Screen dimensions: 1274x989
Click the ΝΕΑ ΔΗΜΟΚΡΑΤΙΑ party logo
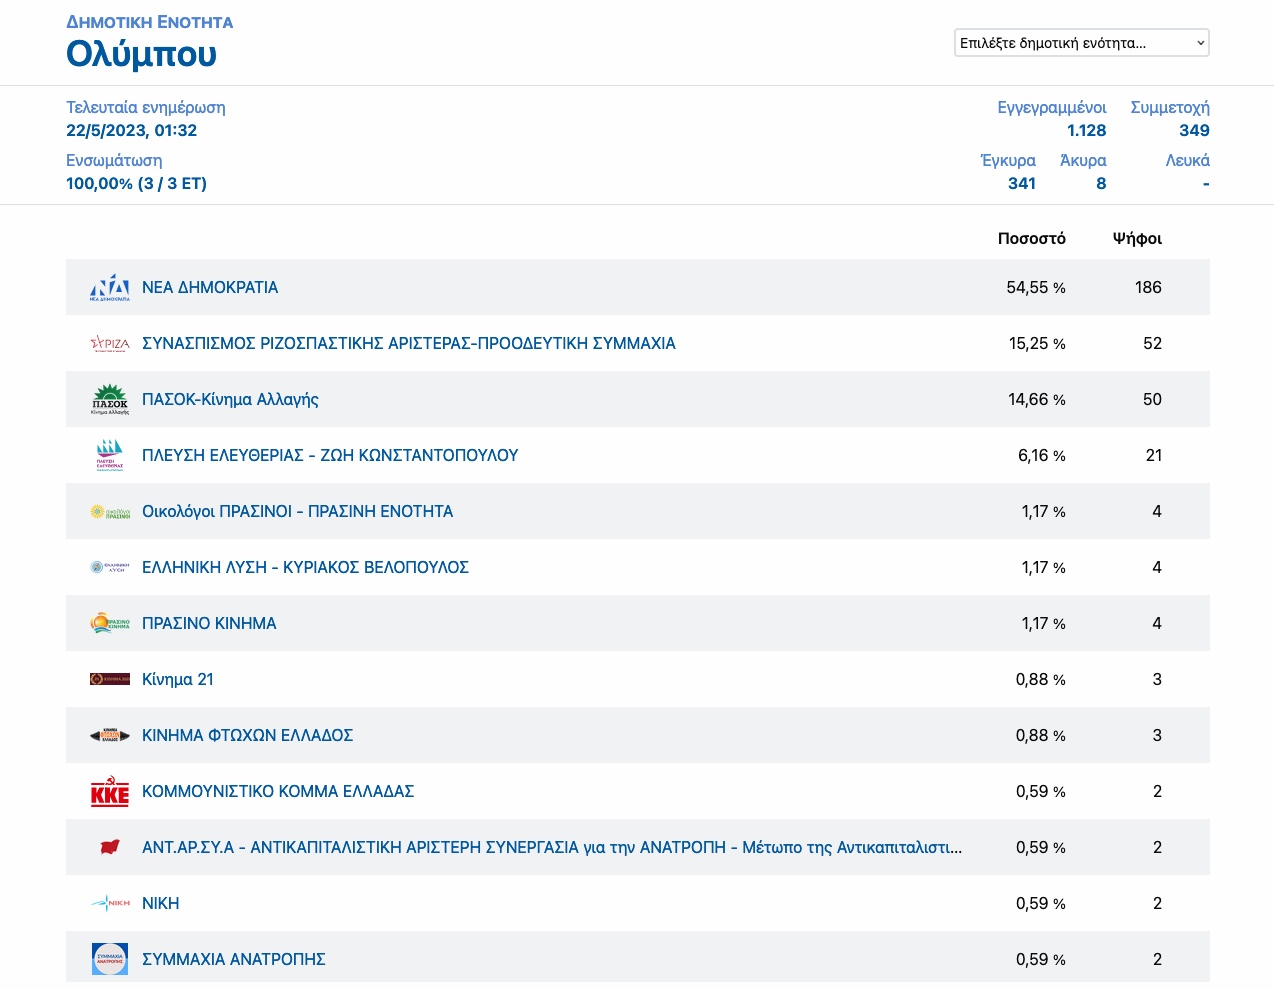[x=110, y=287]
